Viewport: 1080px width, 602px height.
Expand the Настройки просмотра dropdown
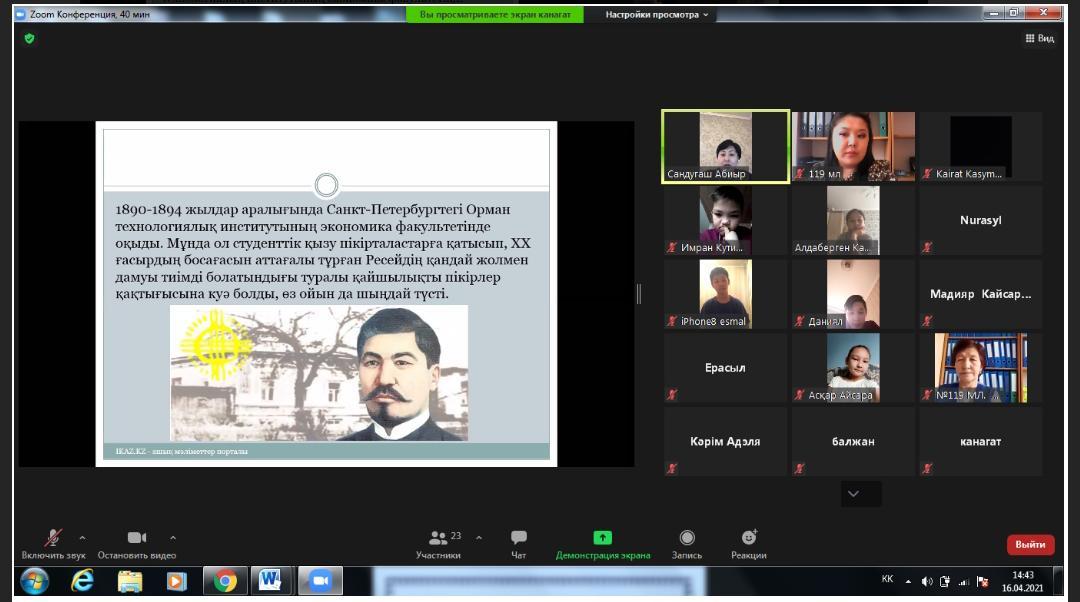[x=658, y=15]
